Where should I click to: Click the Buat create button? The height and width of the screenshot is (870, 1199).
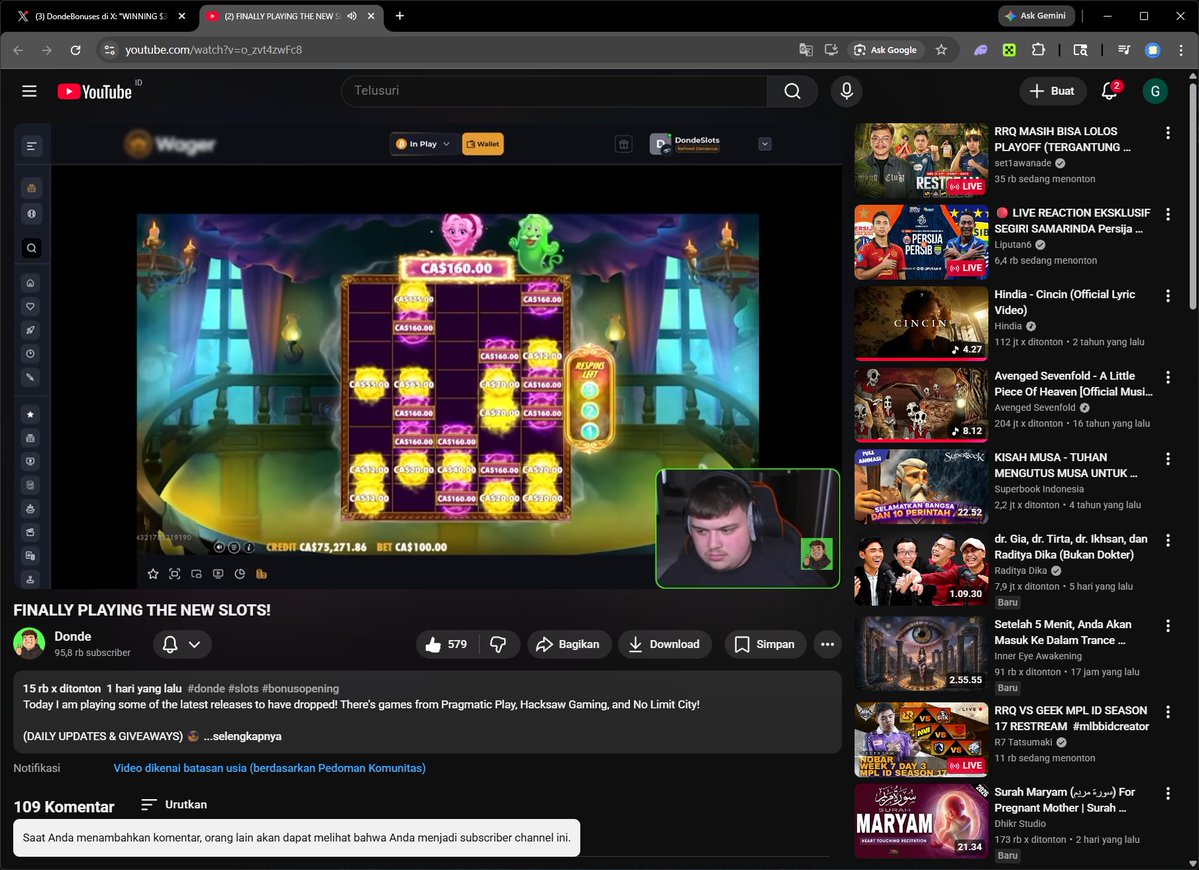(1052, 91)
